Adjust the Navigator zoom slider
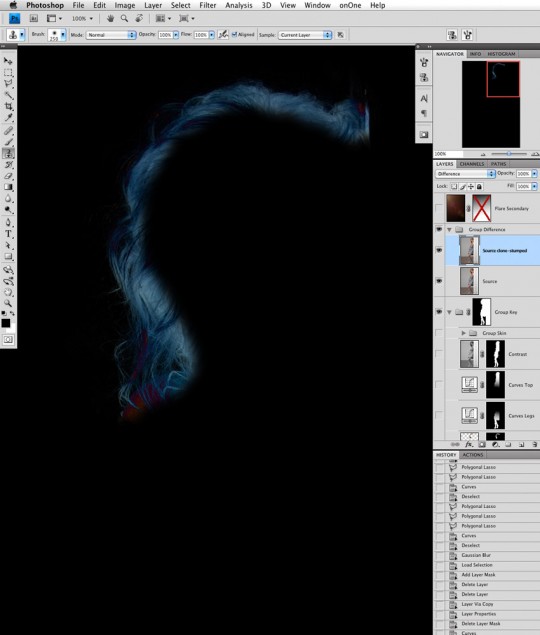Image resolution: width=540 pixels, height=635 pixels. pos(509,154)
